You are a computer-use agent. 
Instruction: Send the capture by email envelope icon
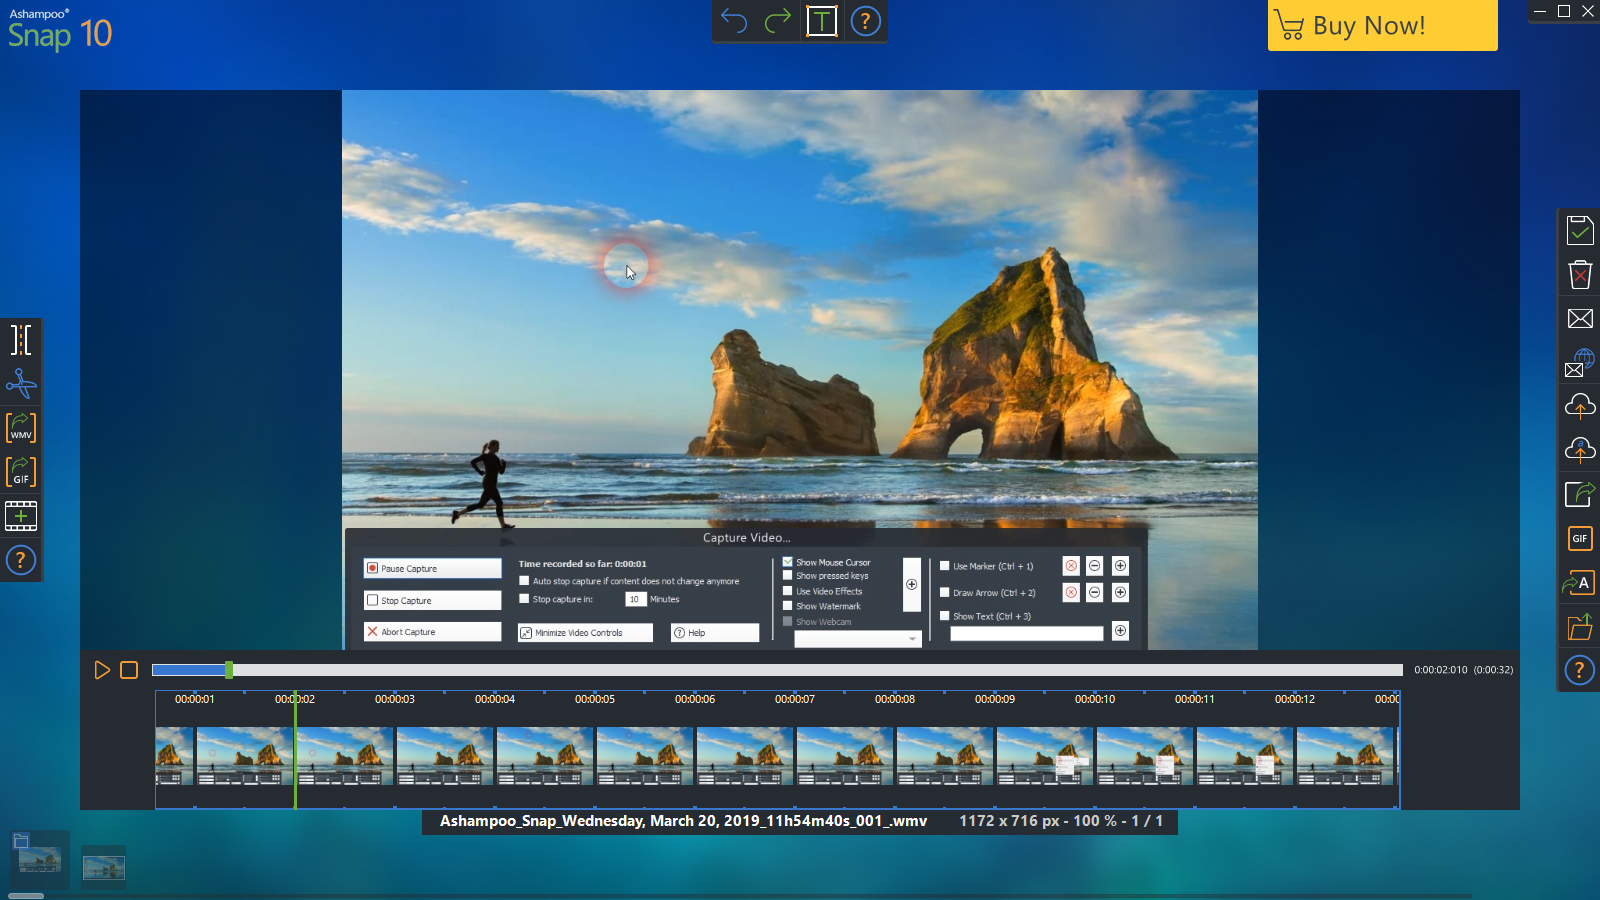pos(1580,319)
